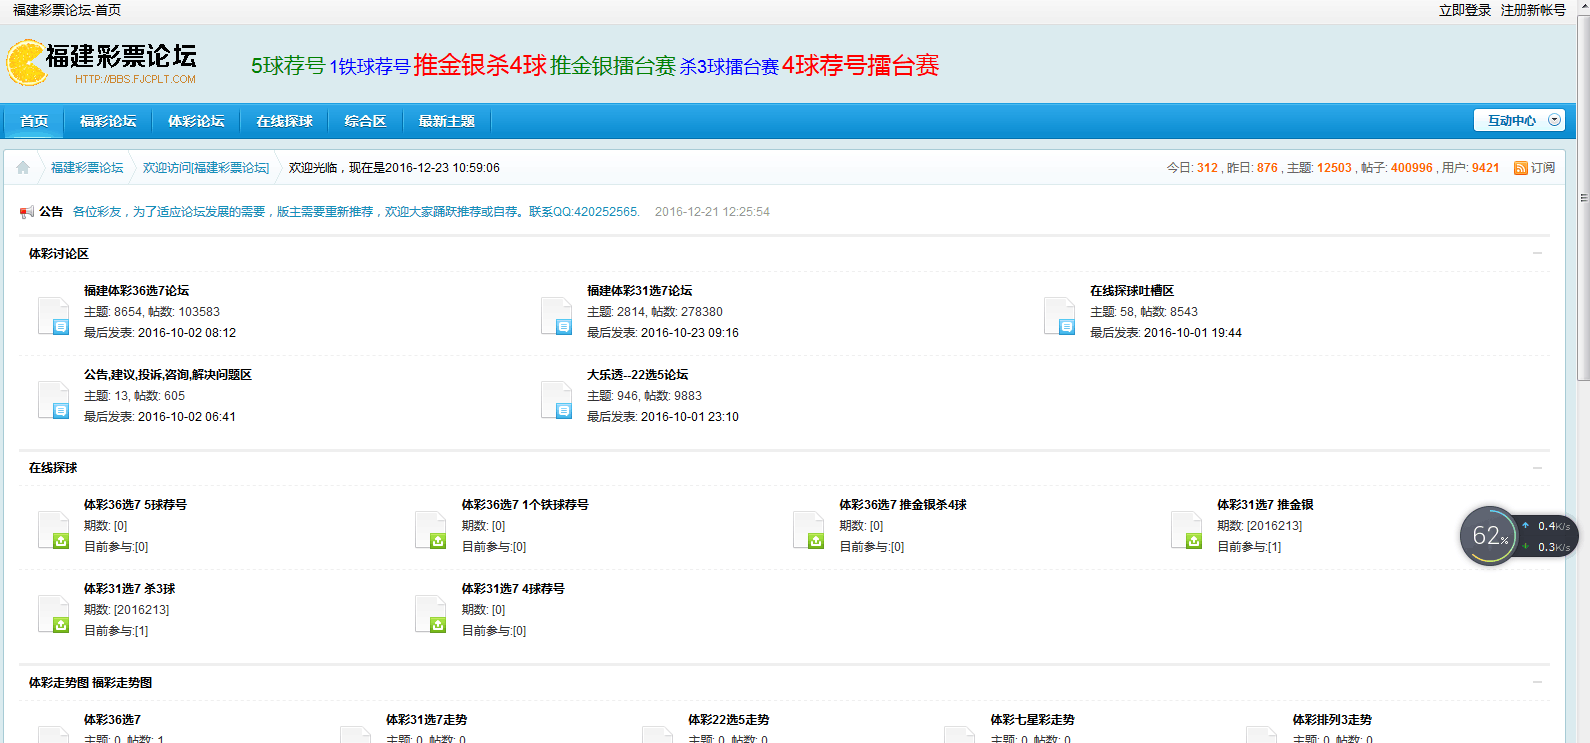Open 体彩31选7 4球荐号 title link

(x=513, y=589)
